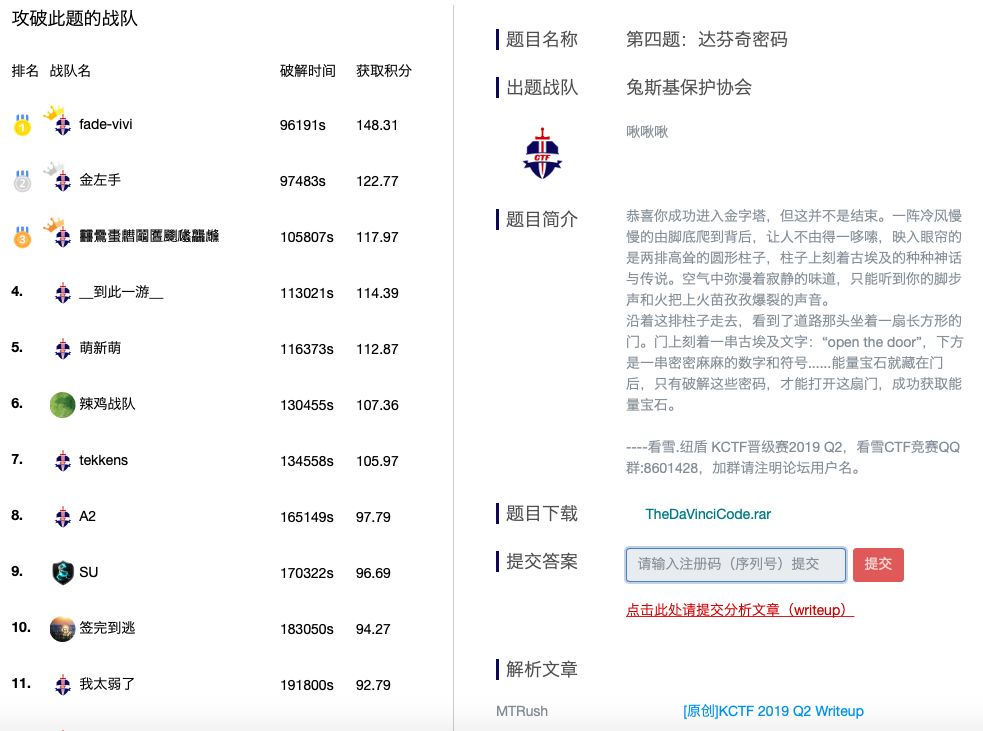
Task: Download TheDaVinciCode.rar file
Action: pos(708,514)
